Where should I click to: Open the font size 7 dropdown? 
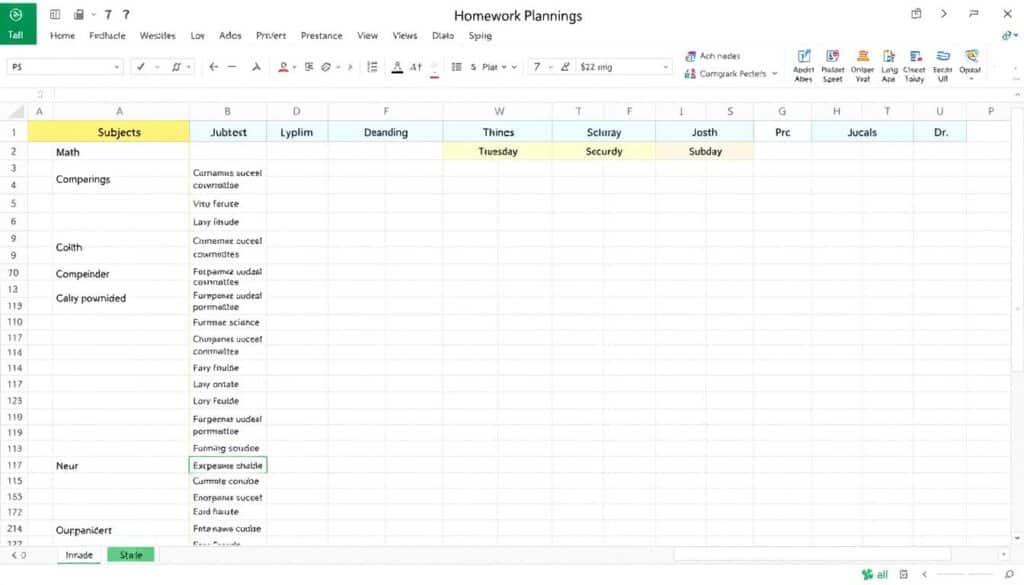(x=551, y=67)
